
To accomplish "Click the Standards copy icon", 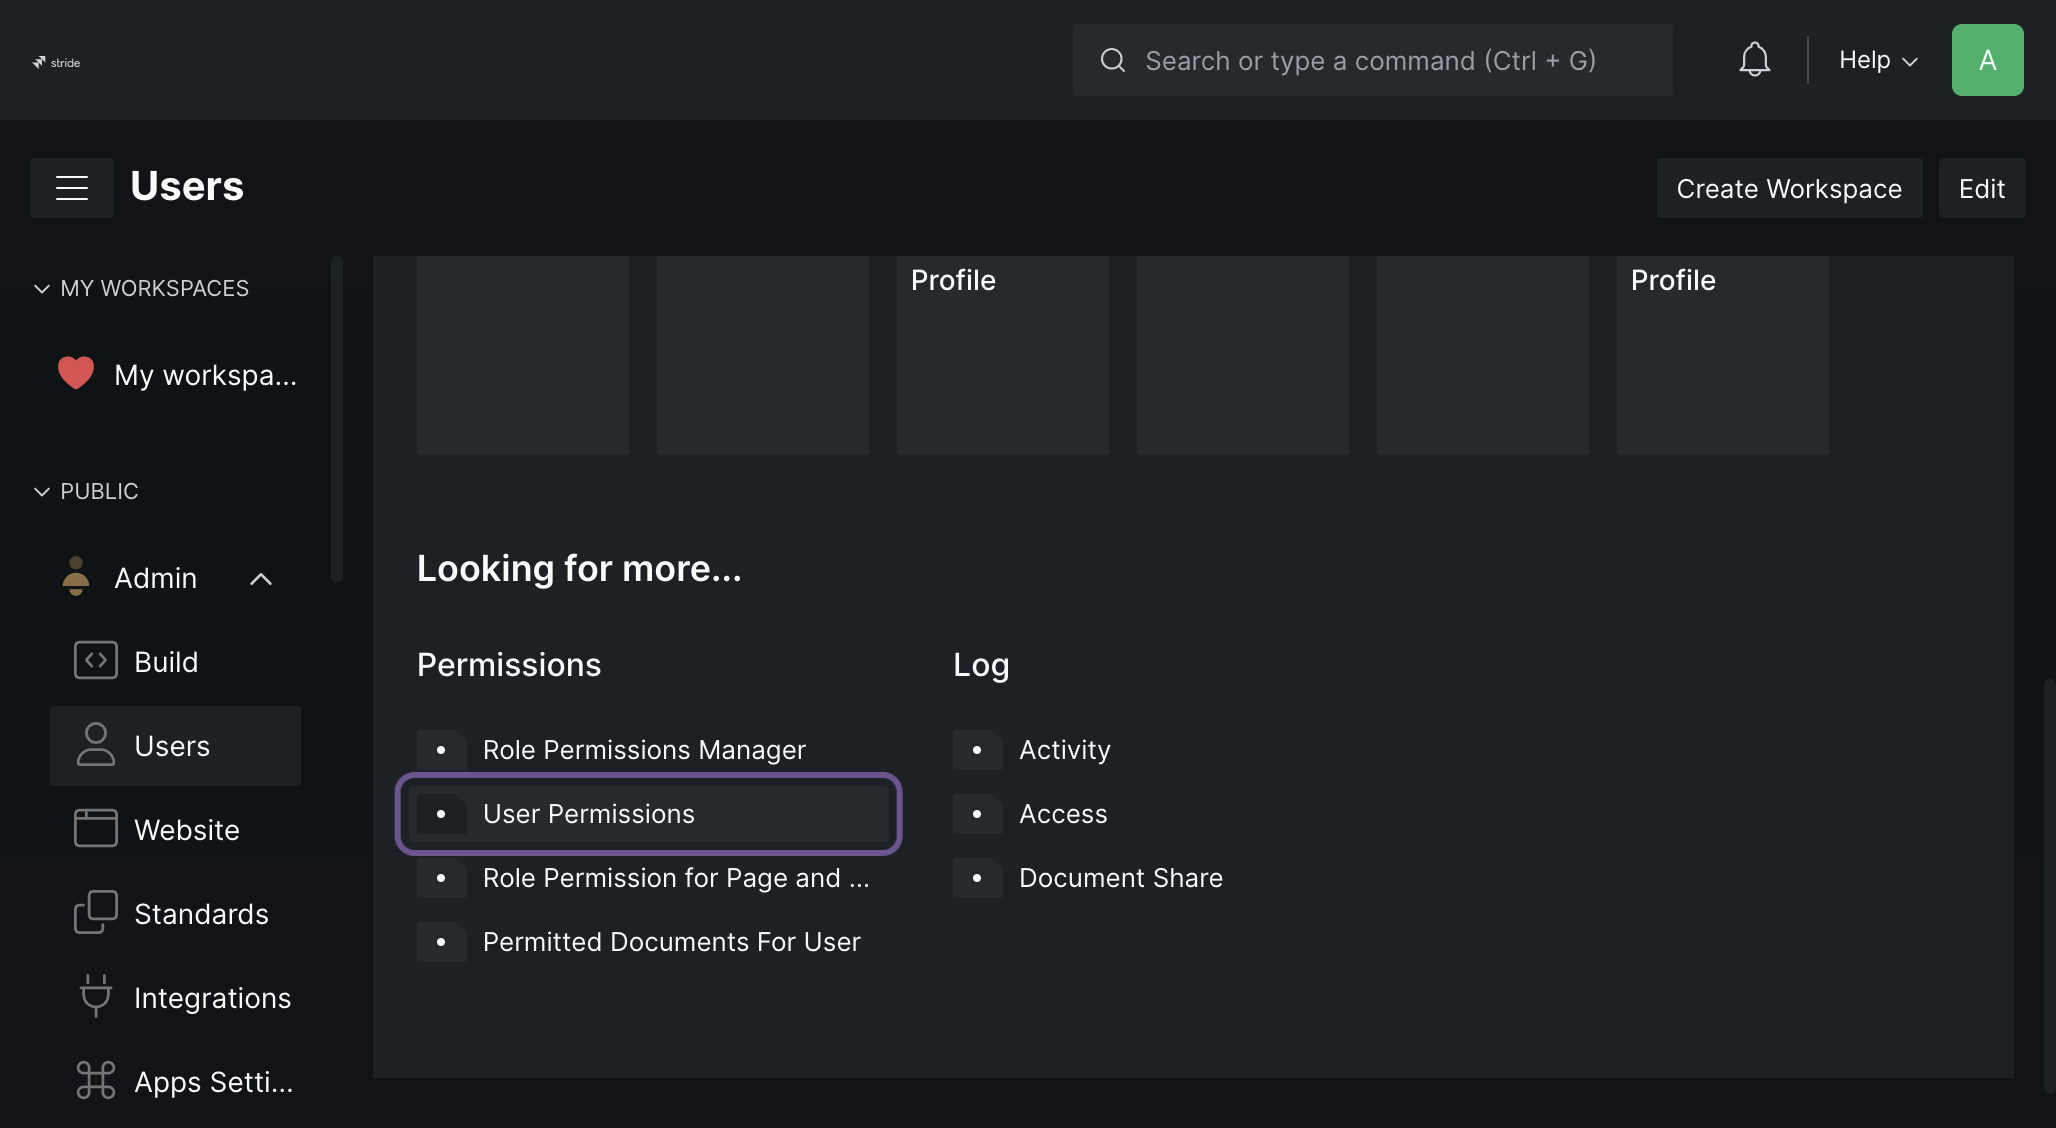I will (x=96, y=913).
